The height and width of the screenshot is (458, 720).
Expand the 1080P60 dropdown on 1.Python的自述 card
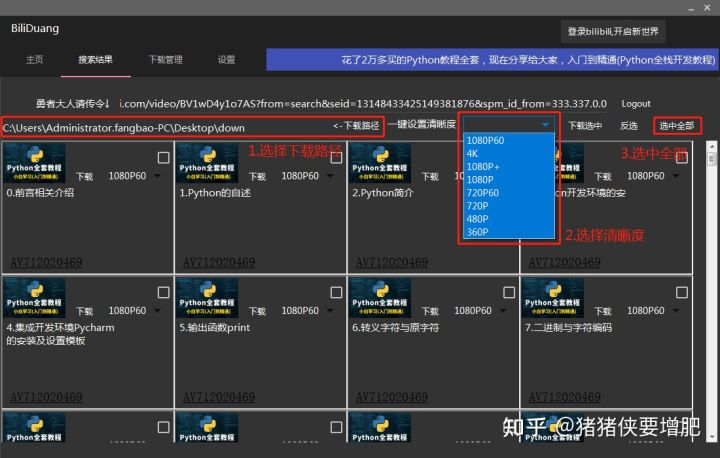(x=330, y=176)
